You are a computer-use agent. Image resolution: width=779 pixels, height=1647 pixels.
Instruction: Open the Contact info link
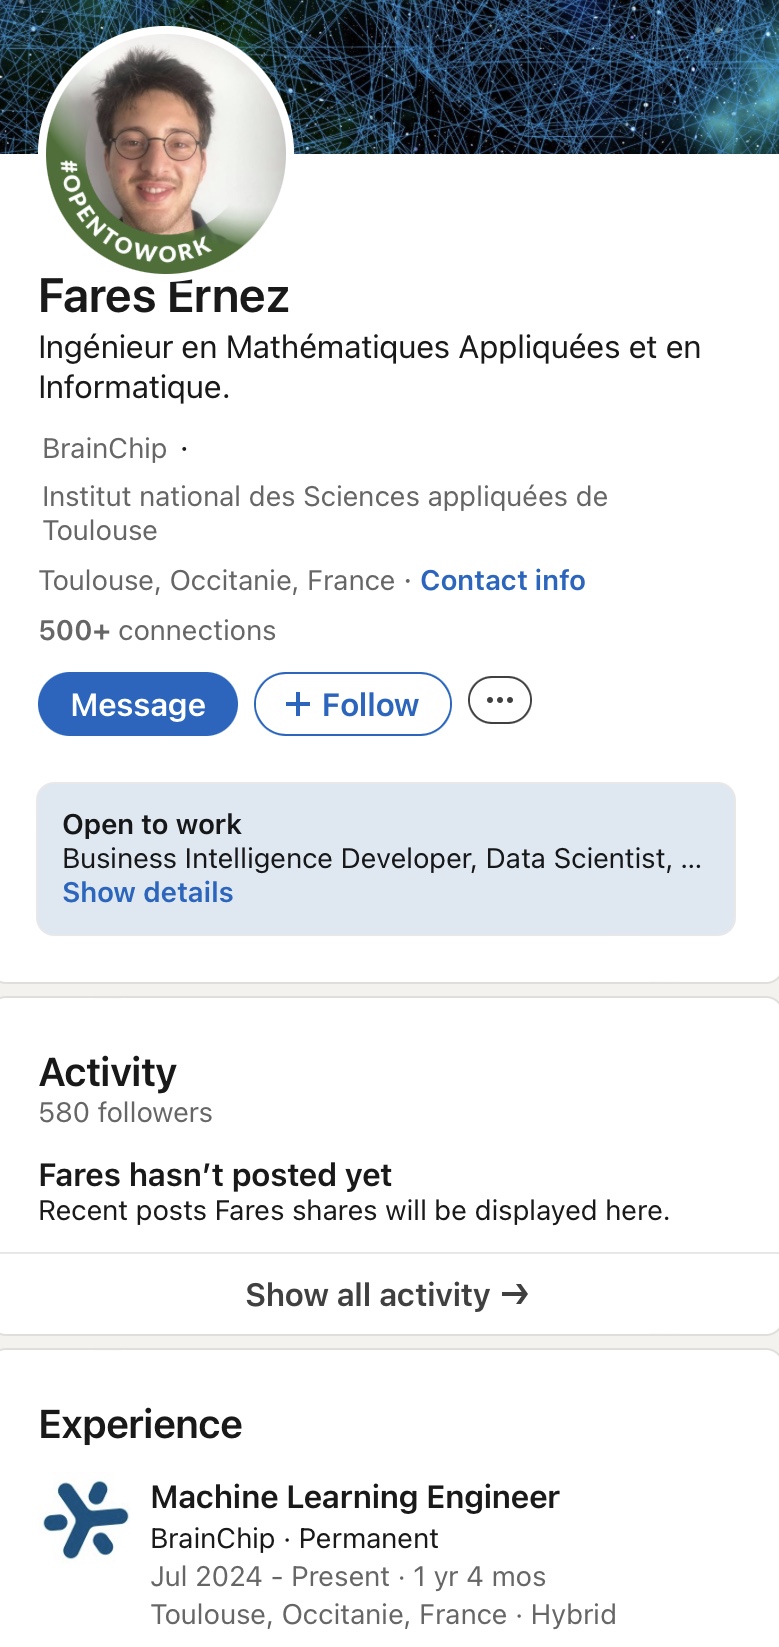click(502, 581)
